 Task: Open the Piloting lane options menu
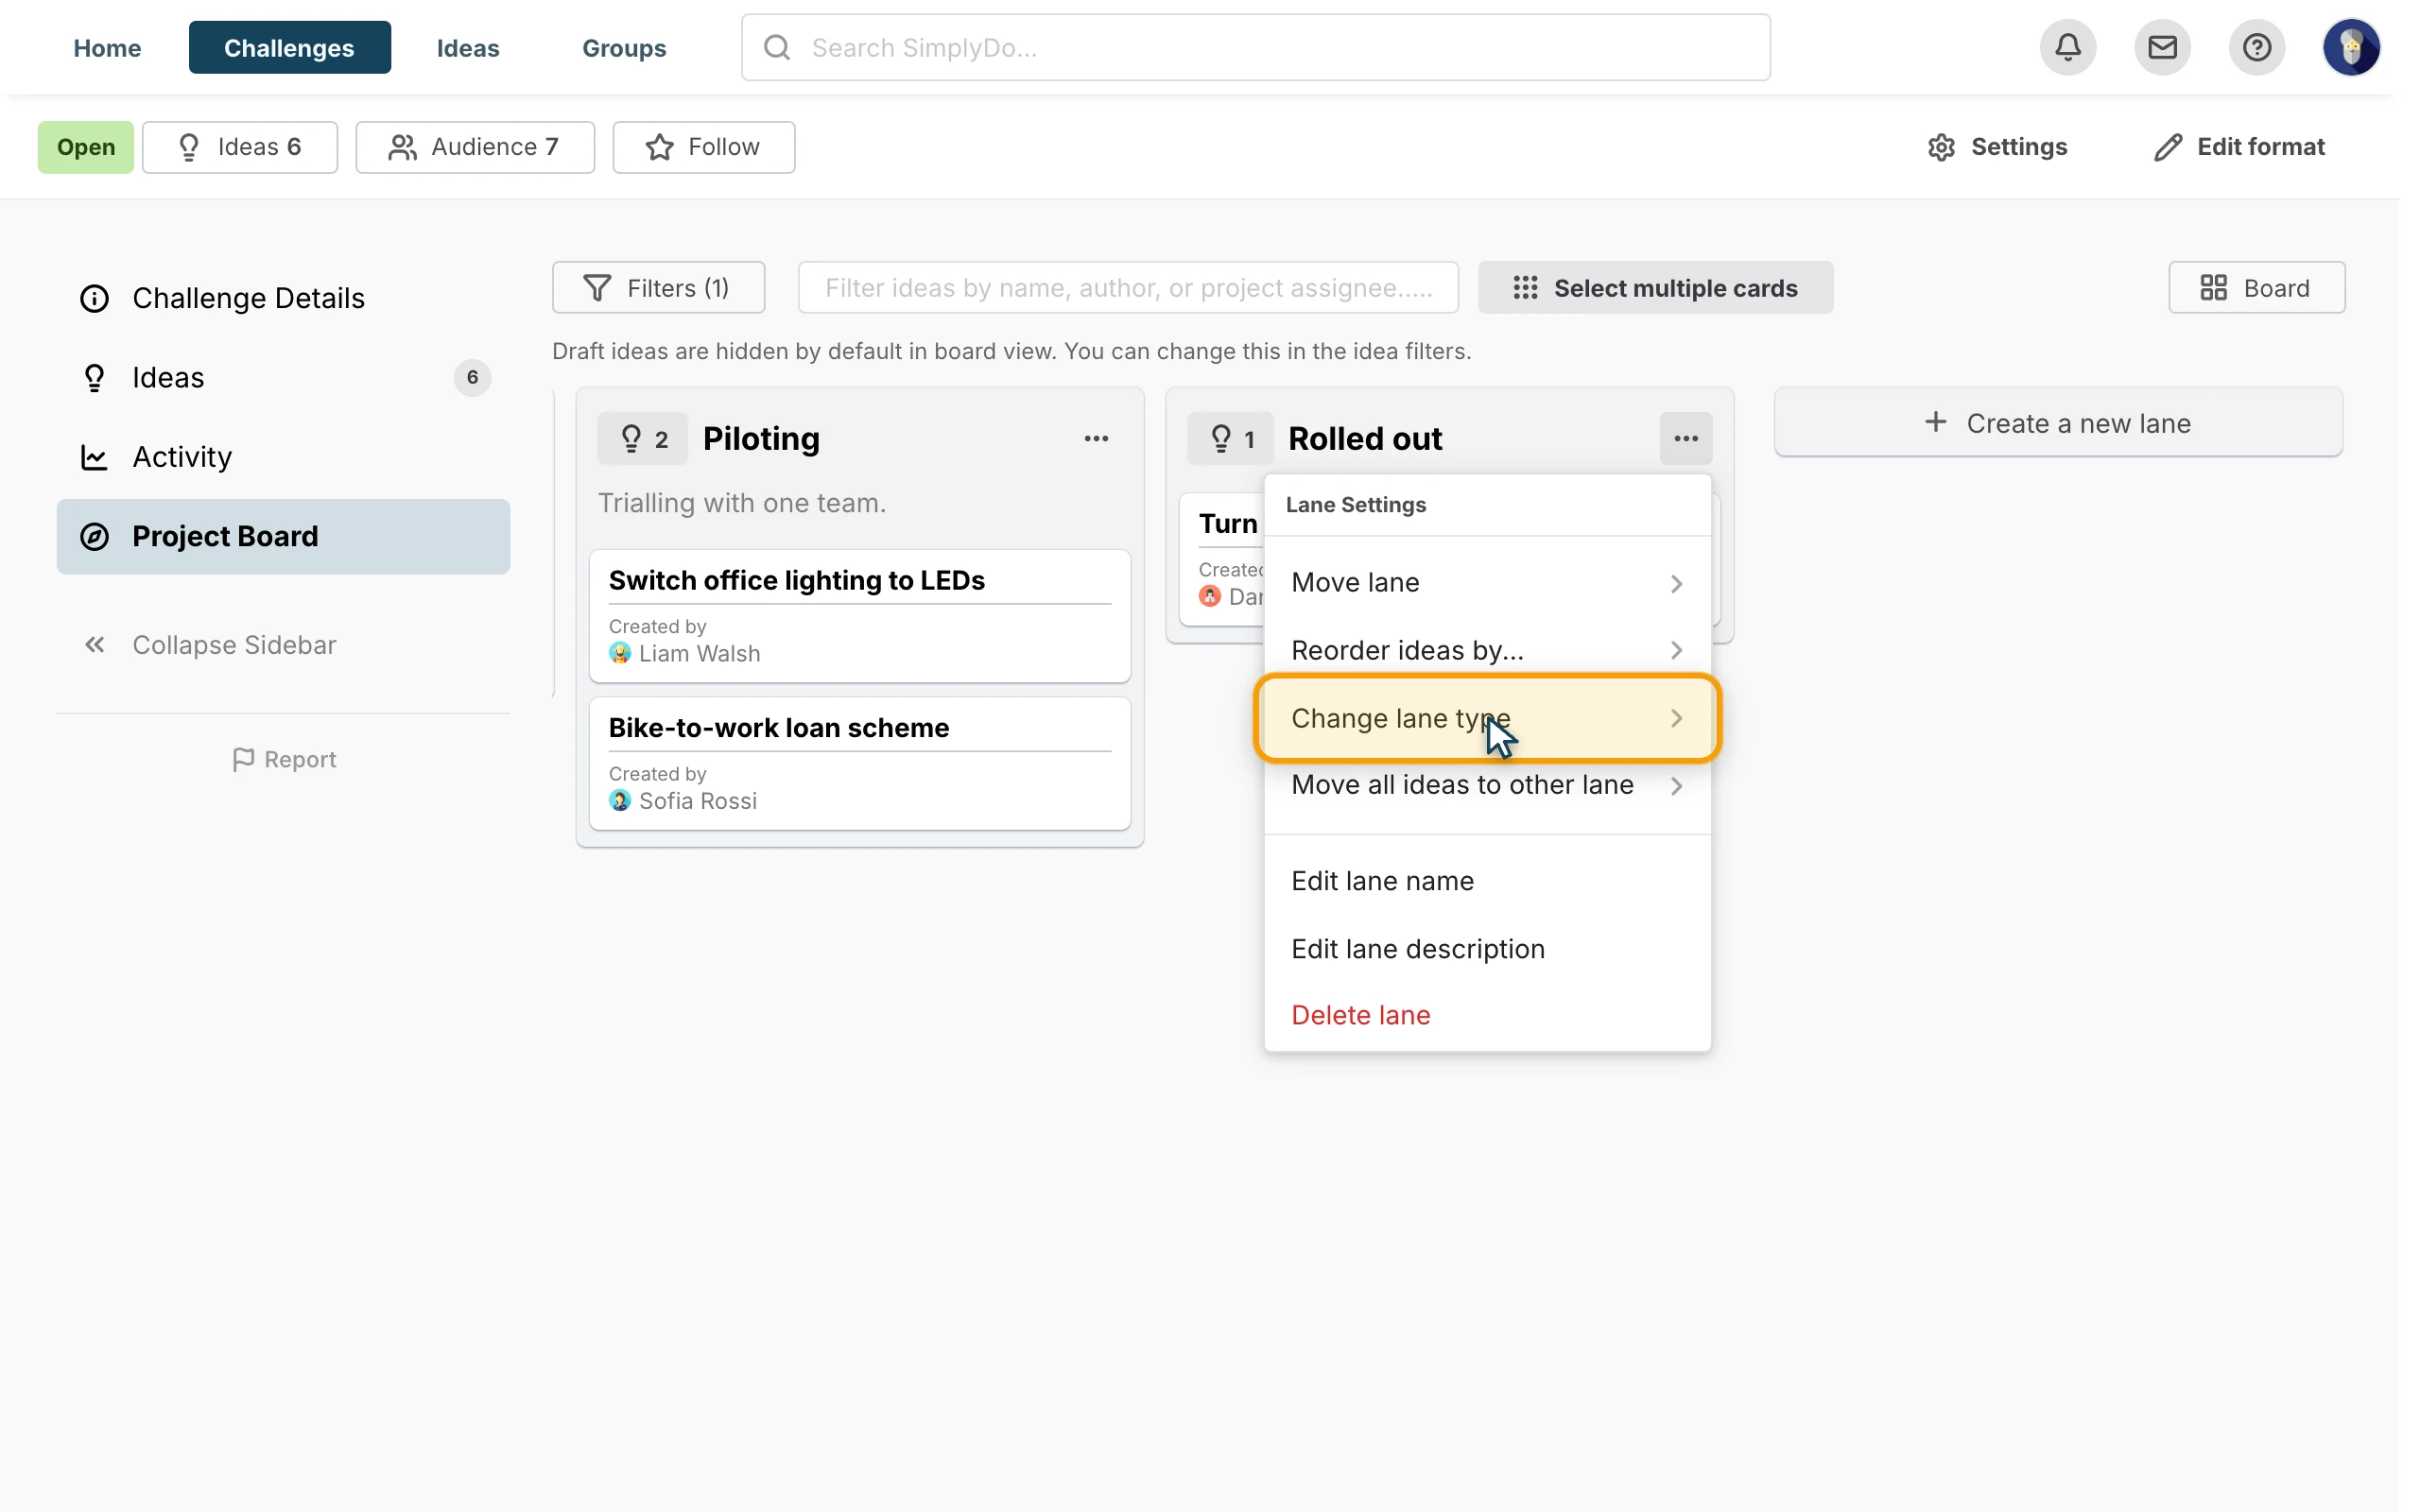click(1096, 438)
